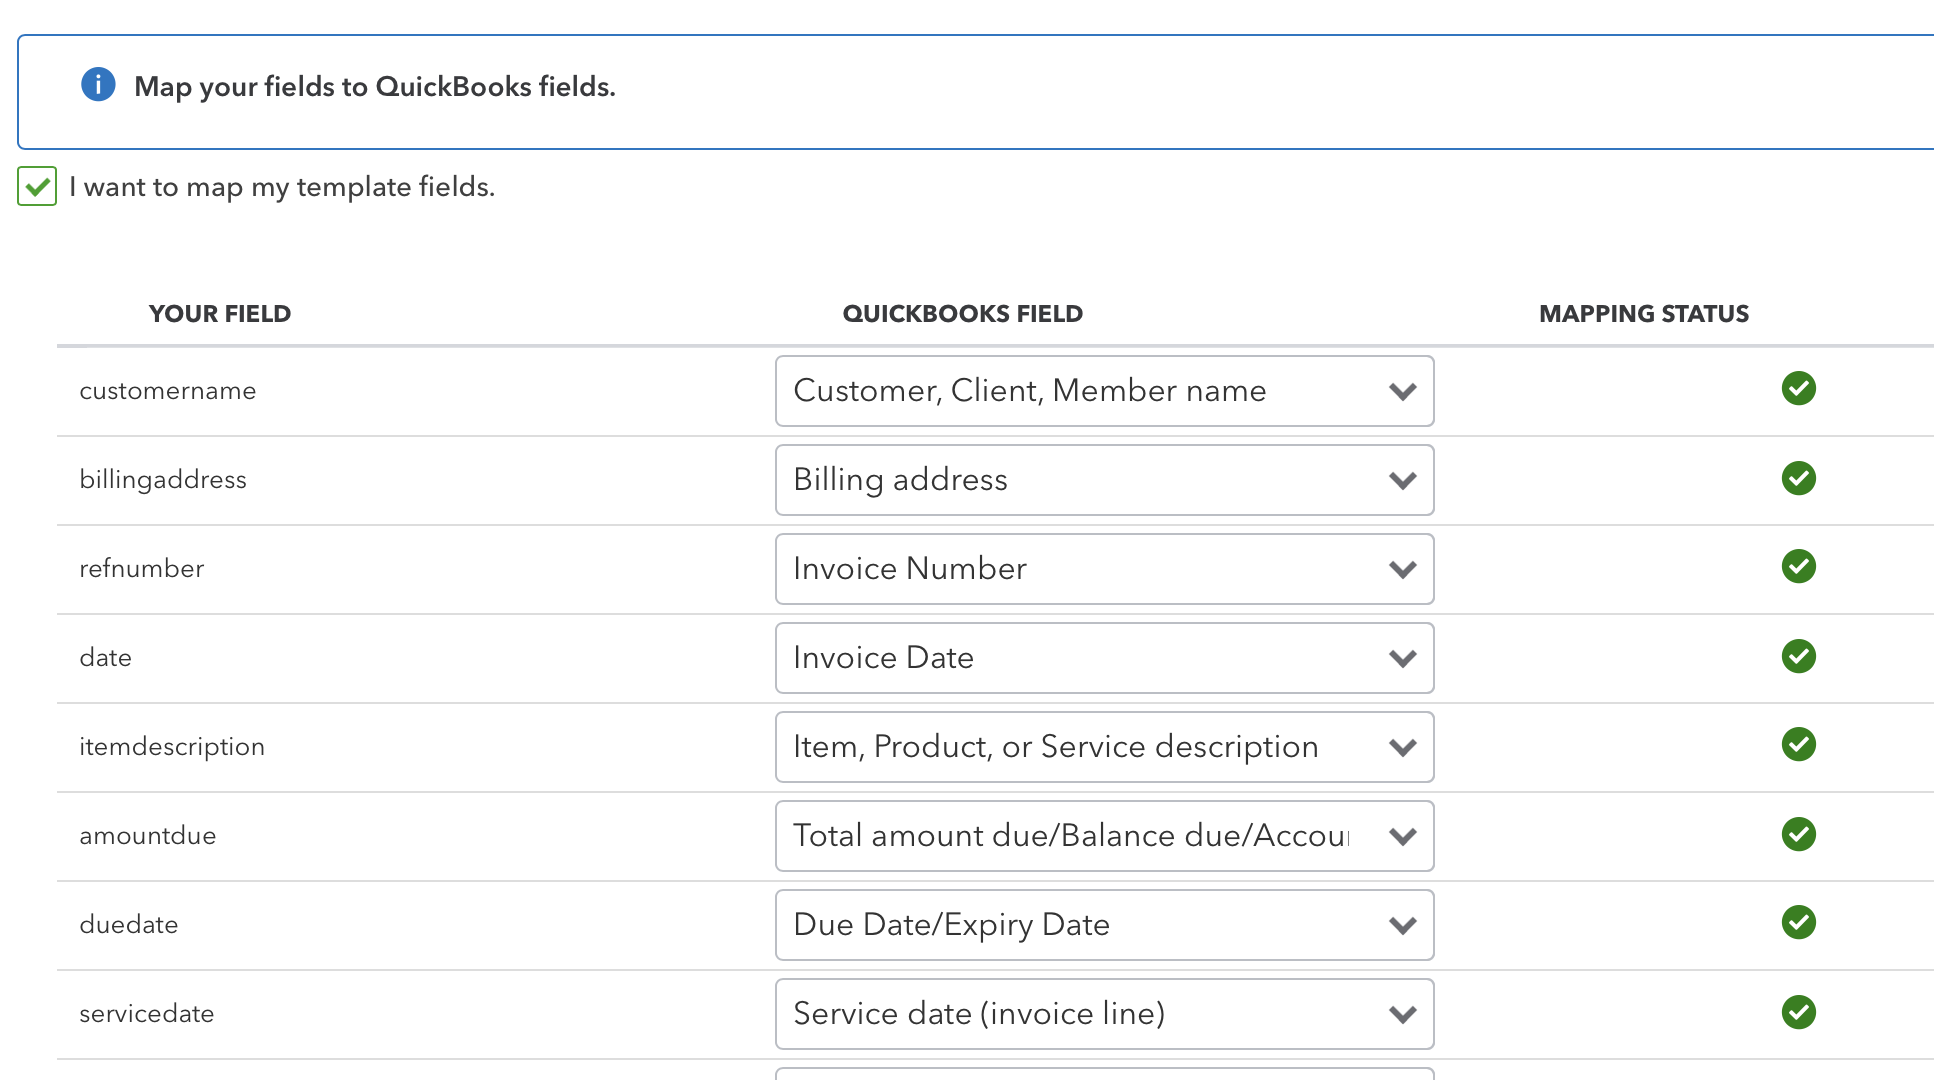Click the green status check for customername

[1798, 389]
